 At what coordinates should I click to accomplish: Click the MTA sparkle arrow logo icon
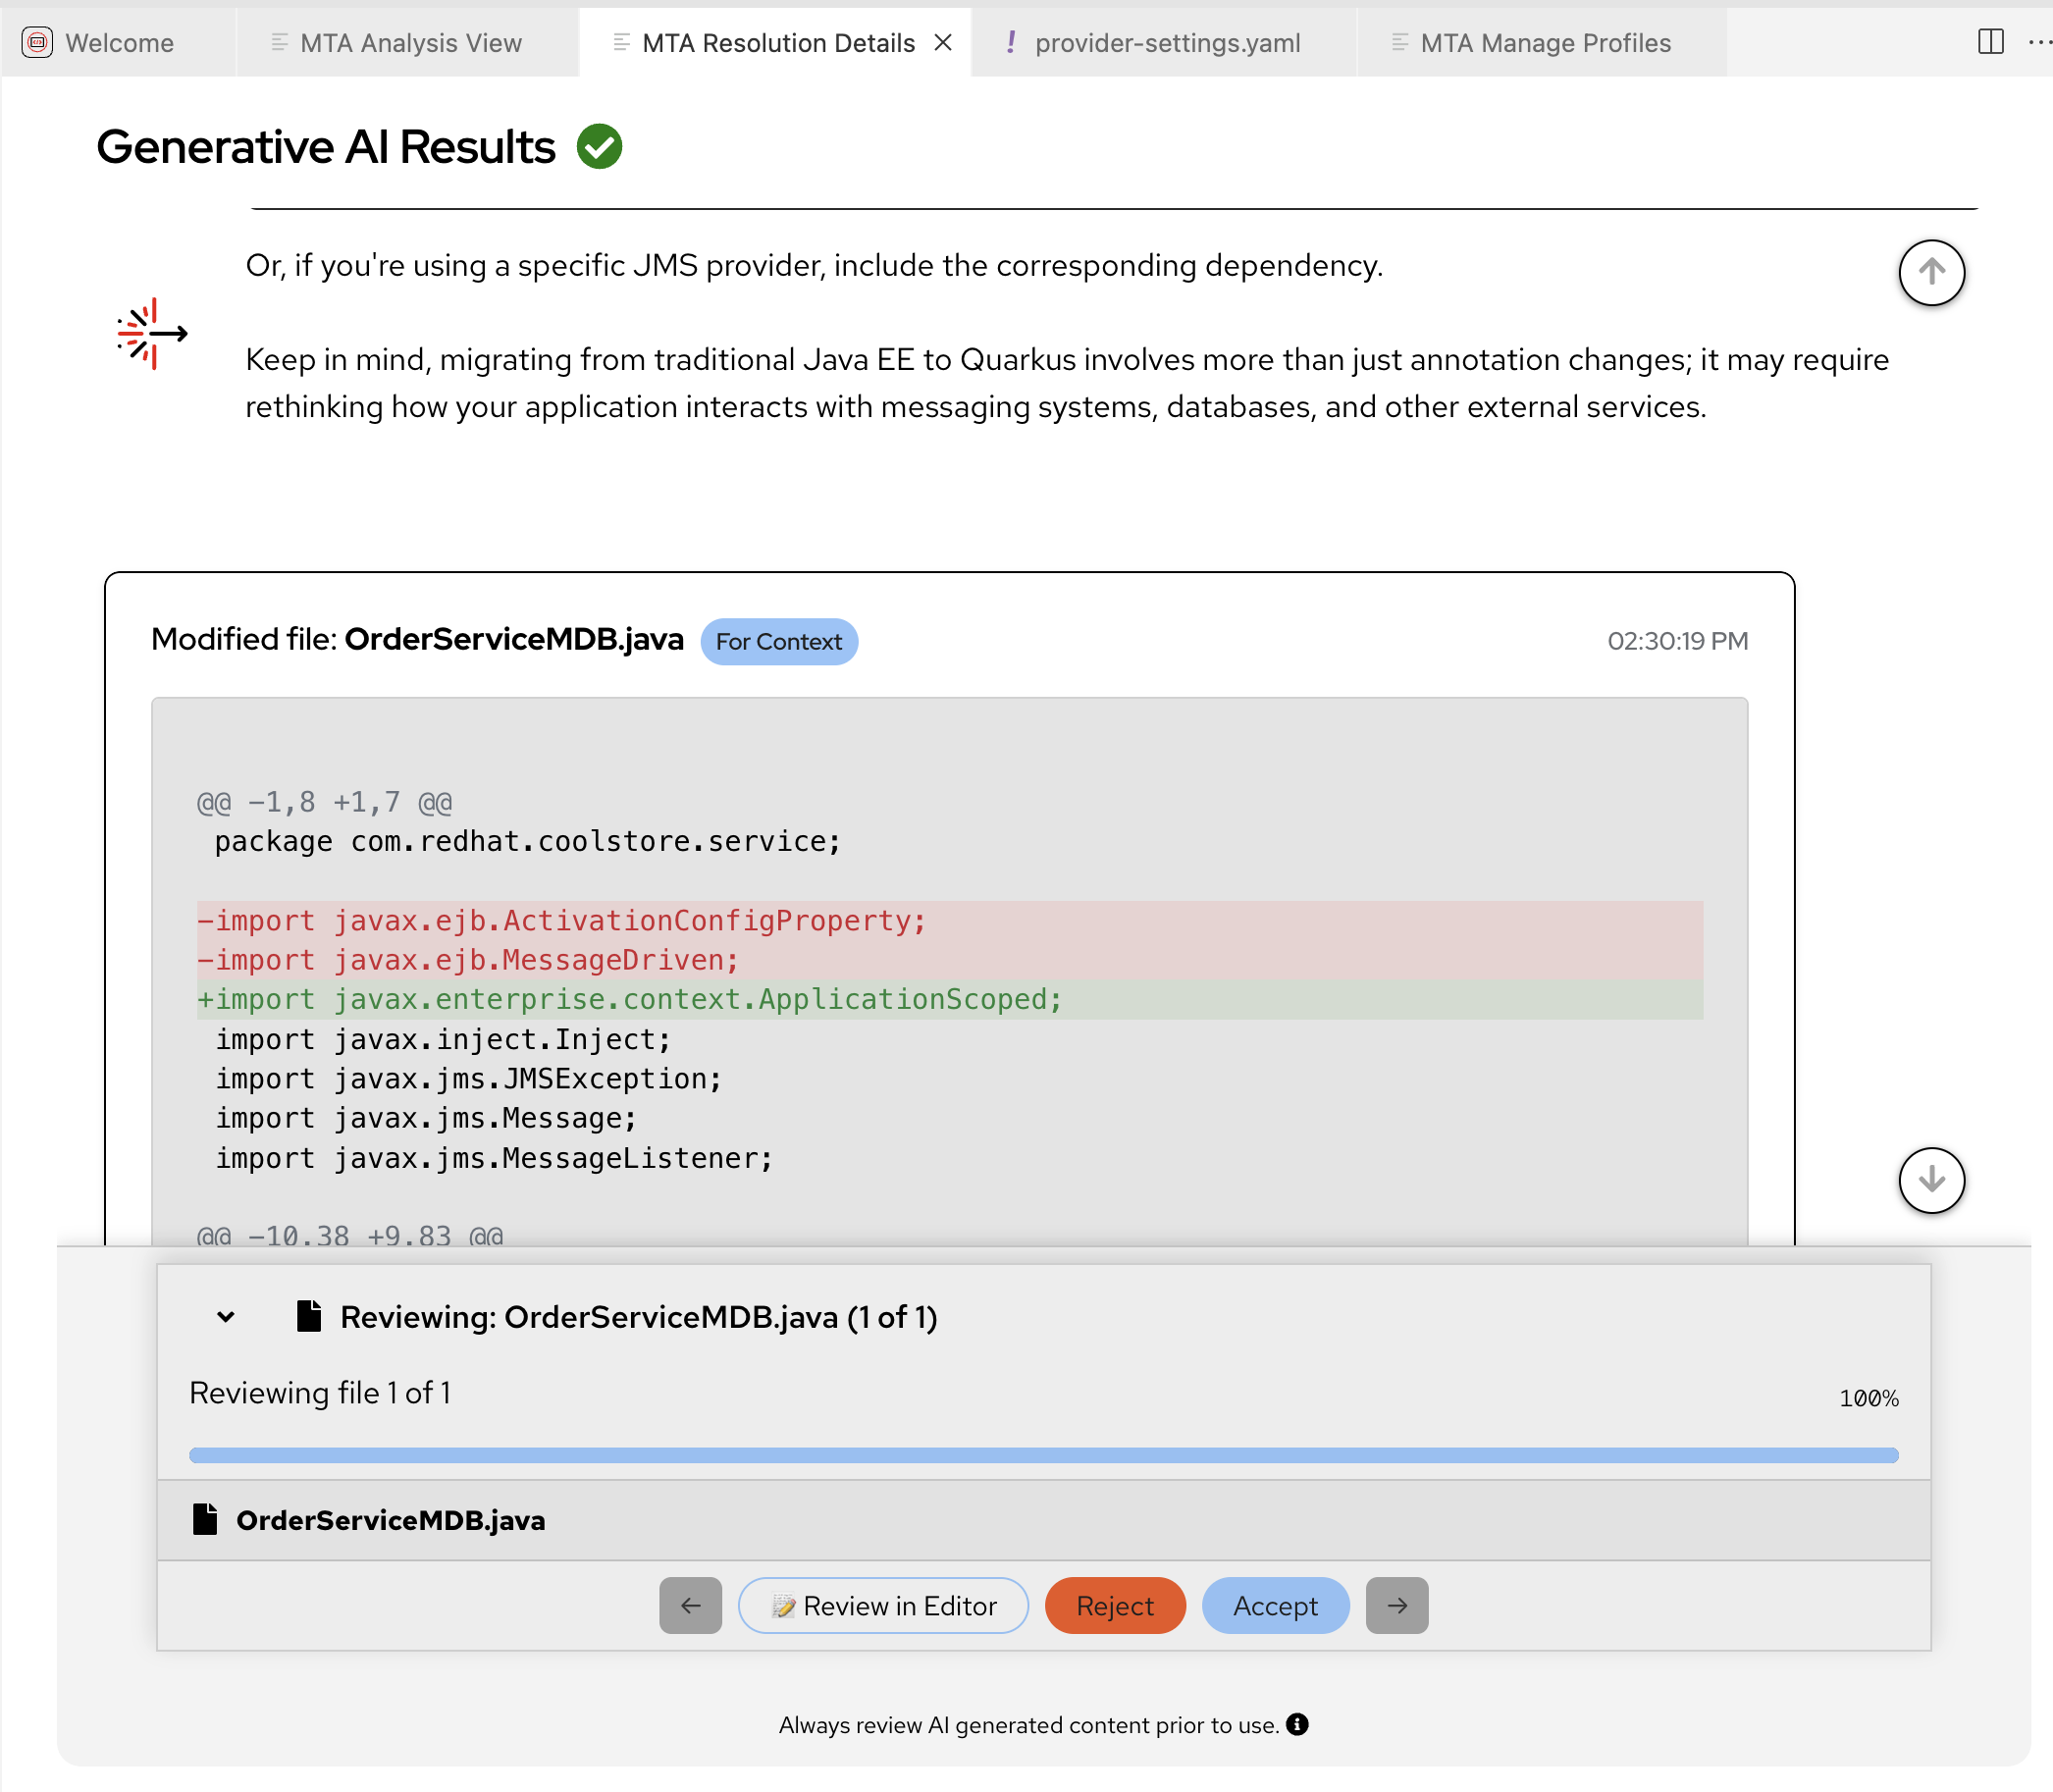coord(152,333)
